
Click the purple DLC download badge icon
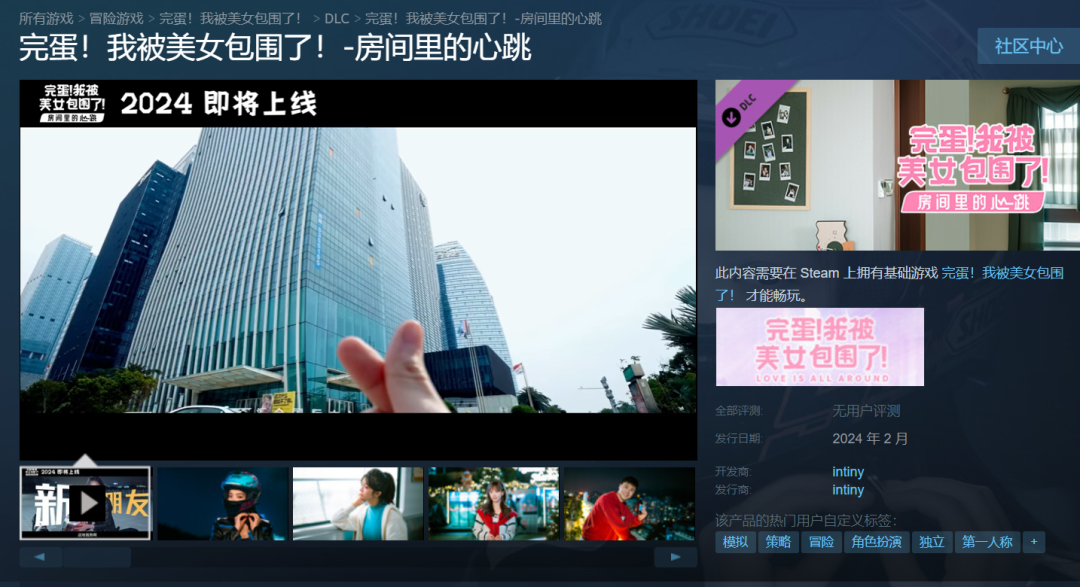[731, 117]
